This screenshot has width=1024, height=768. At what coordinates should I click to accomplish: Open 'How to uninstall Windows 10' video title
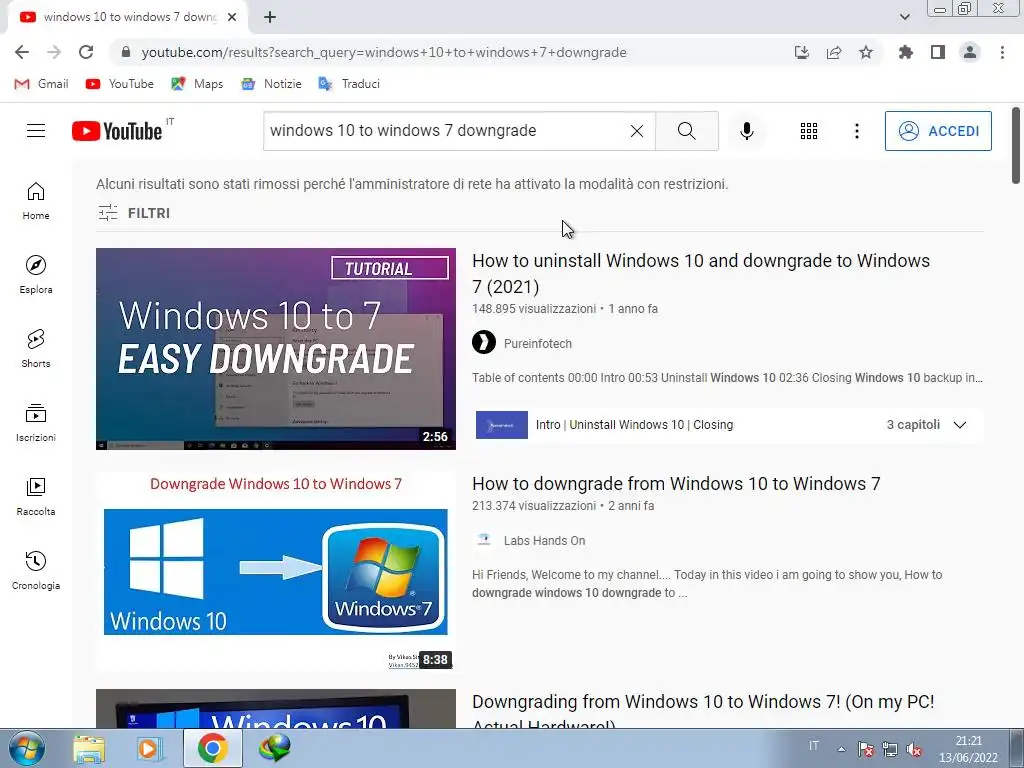701,273
